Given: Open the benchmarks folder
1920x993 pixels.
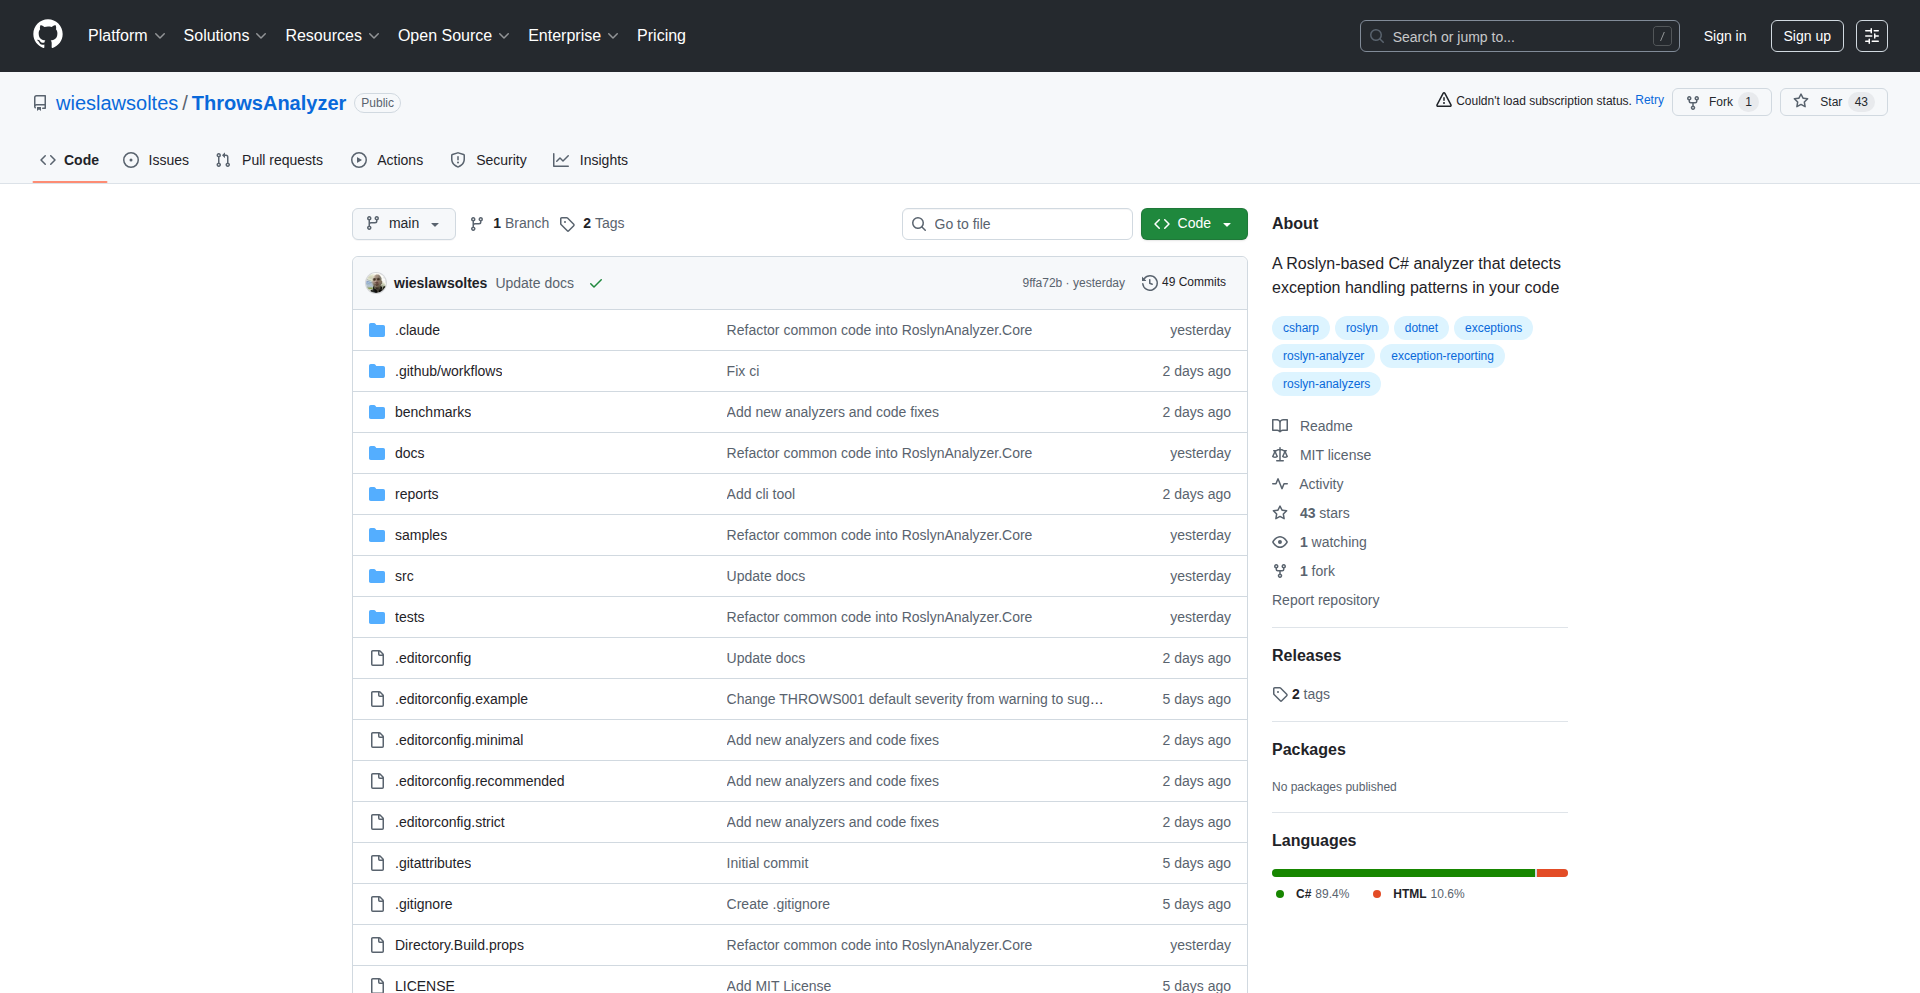Looking at the screenshot, I should click(x=432, y=412).
